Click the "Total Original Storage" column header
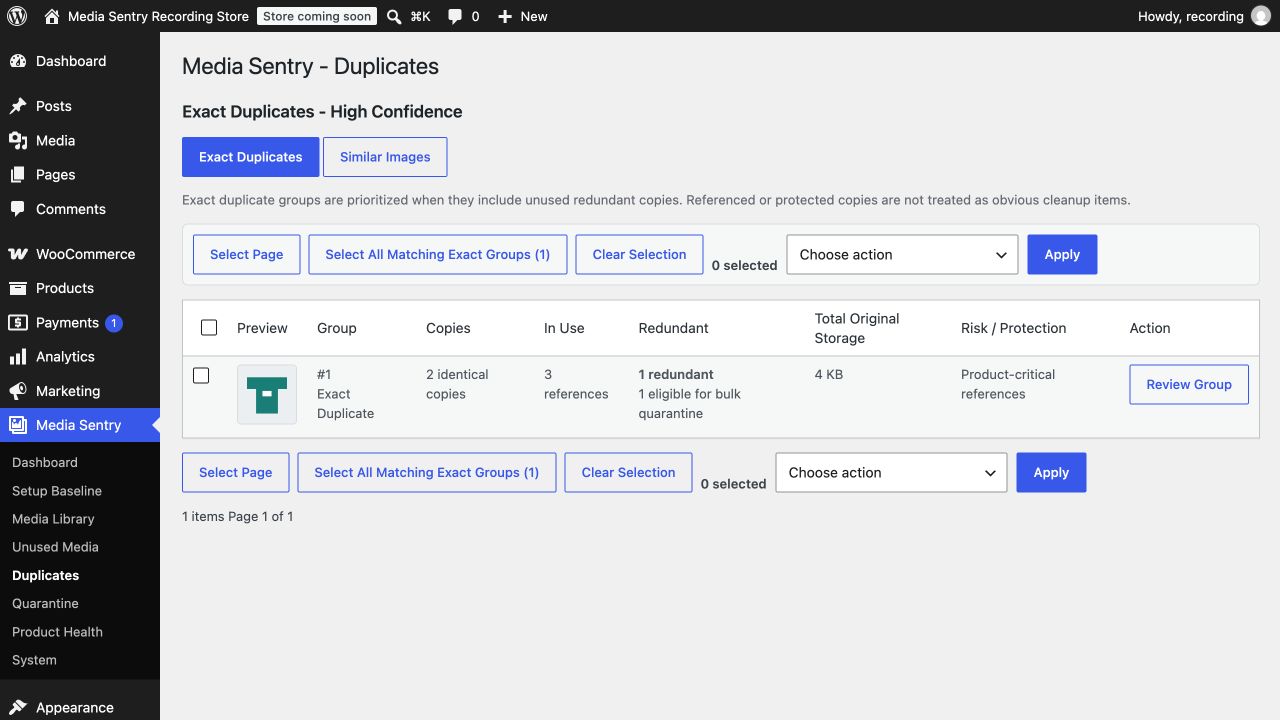This screenshot has height=720, width=1280. [x=857, y=328]
